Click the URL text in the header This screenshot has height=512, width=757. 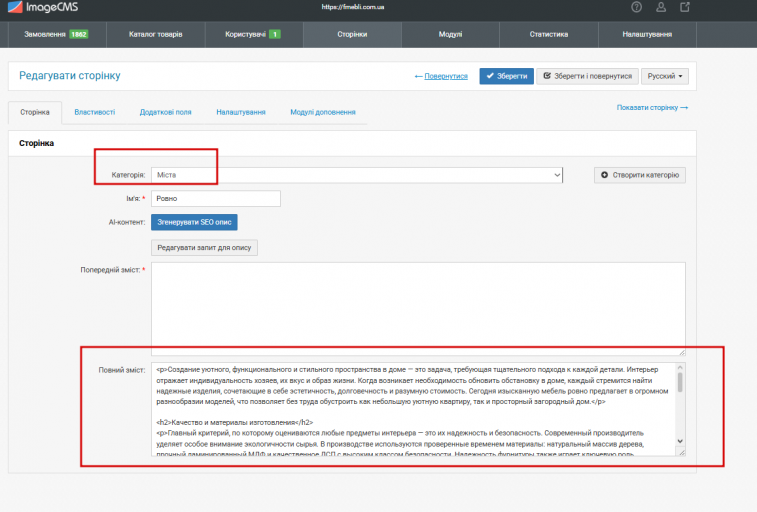click(x=353, y=7)
